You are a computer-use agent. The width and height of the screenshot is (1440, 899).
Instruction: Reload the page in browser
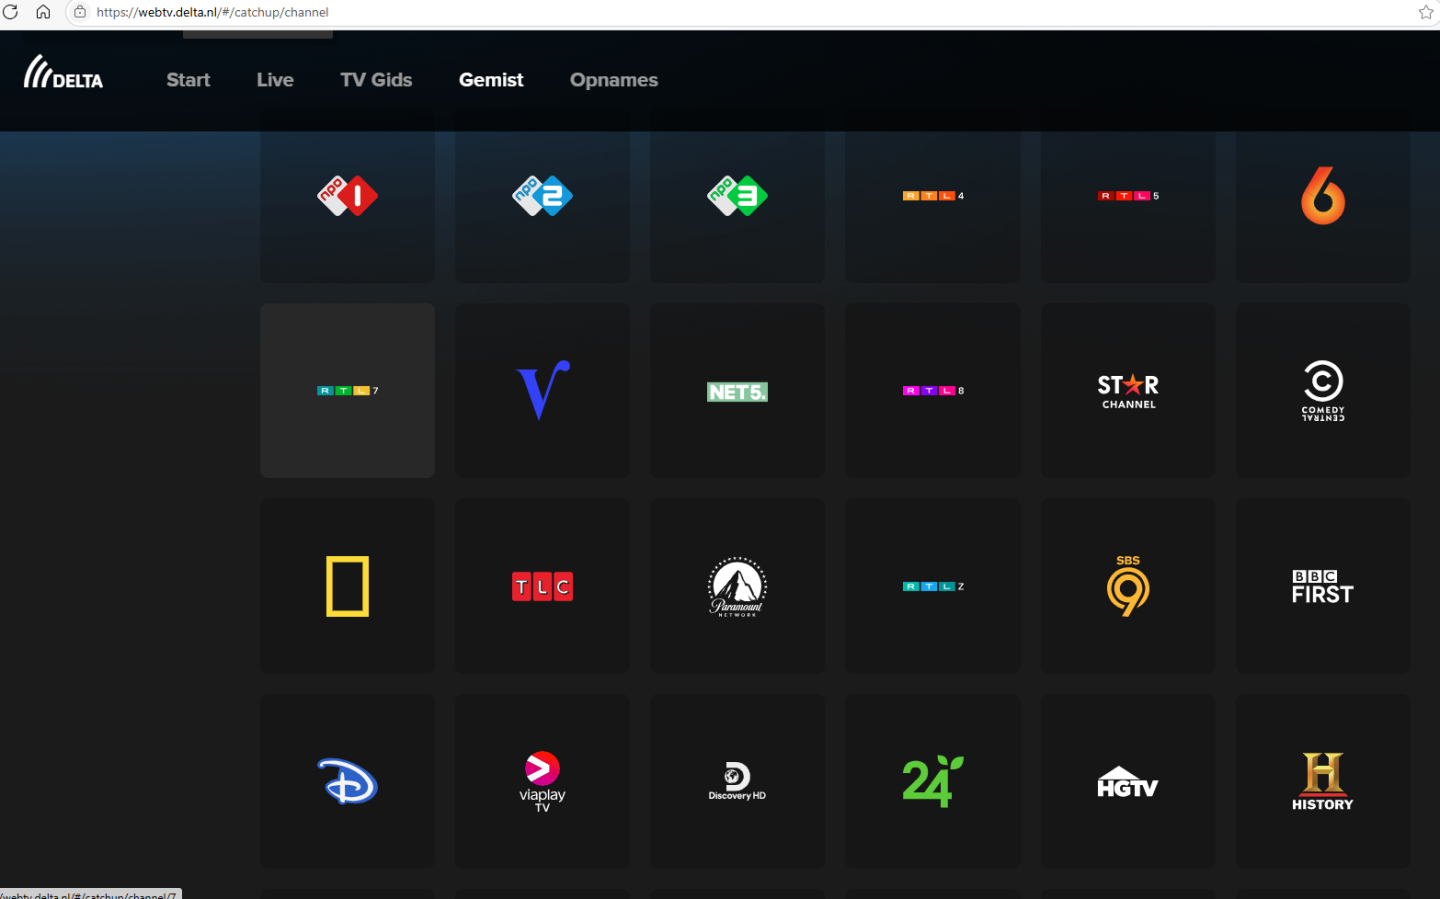[x=11, y=12]
